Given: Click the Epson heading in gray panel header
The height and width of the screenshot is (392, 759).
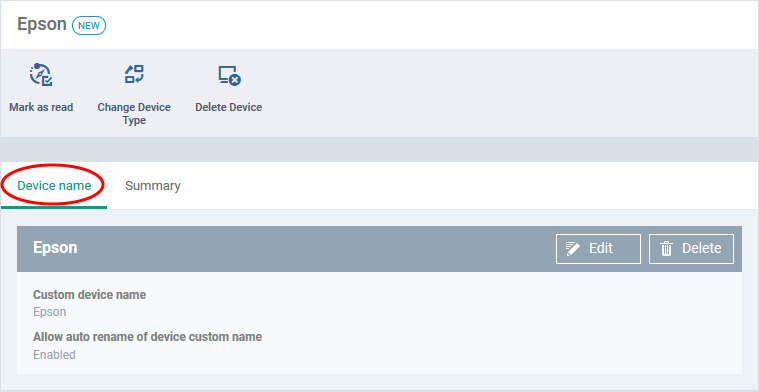Looking at the screenshot, I should coord(55,248).
